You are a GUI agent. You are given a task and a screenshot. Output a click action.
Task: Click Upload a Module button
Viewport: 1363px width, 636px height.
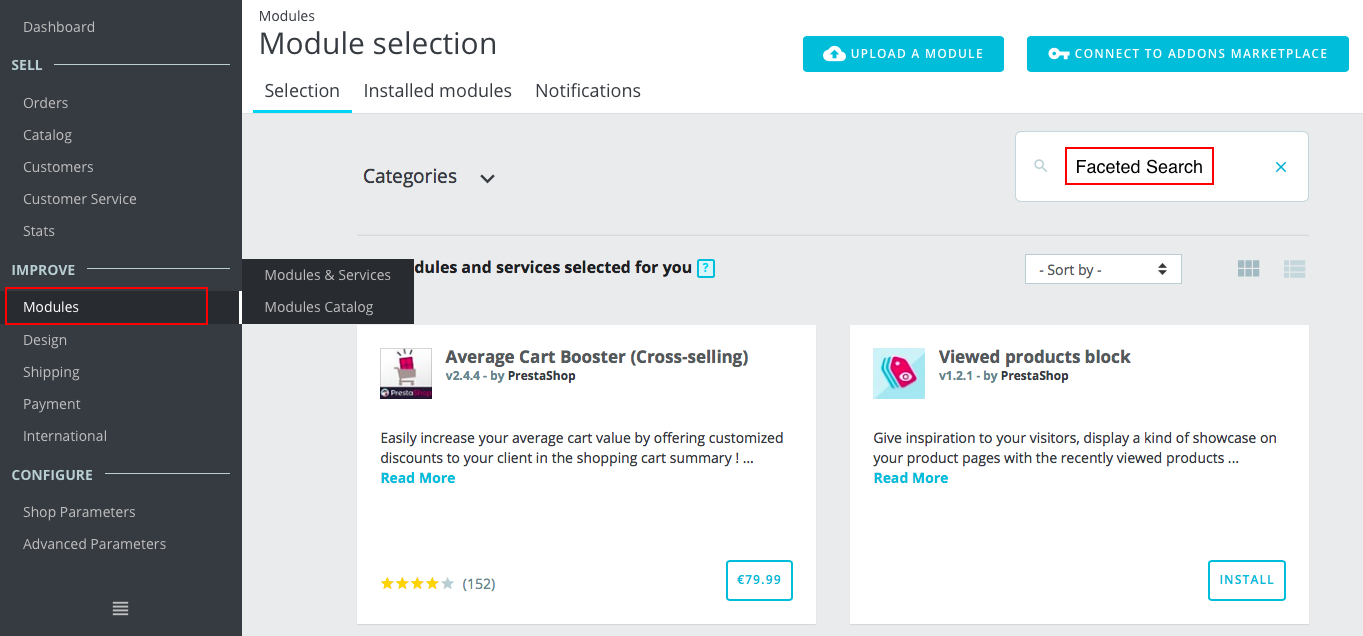click(x=903, y=54)
